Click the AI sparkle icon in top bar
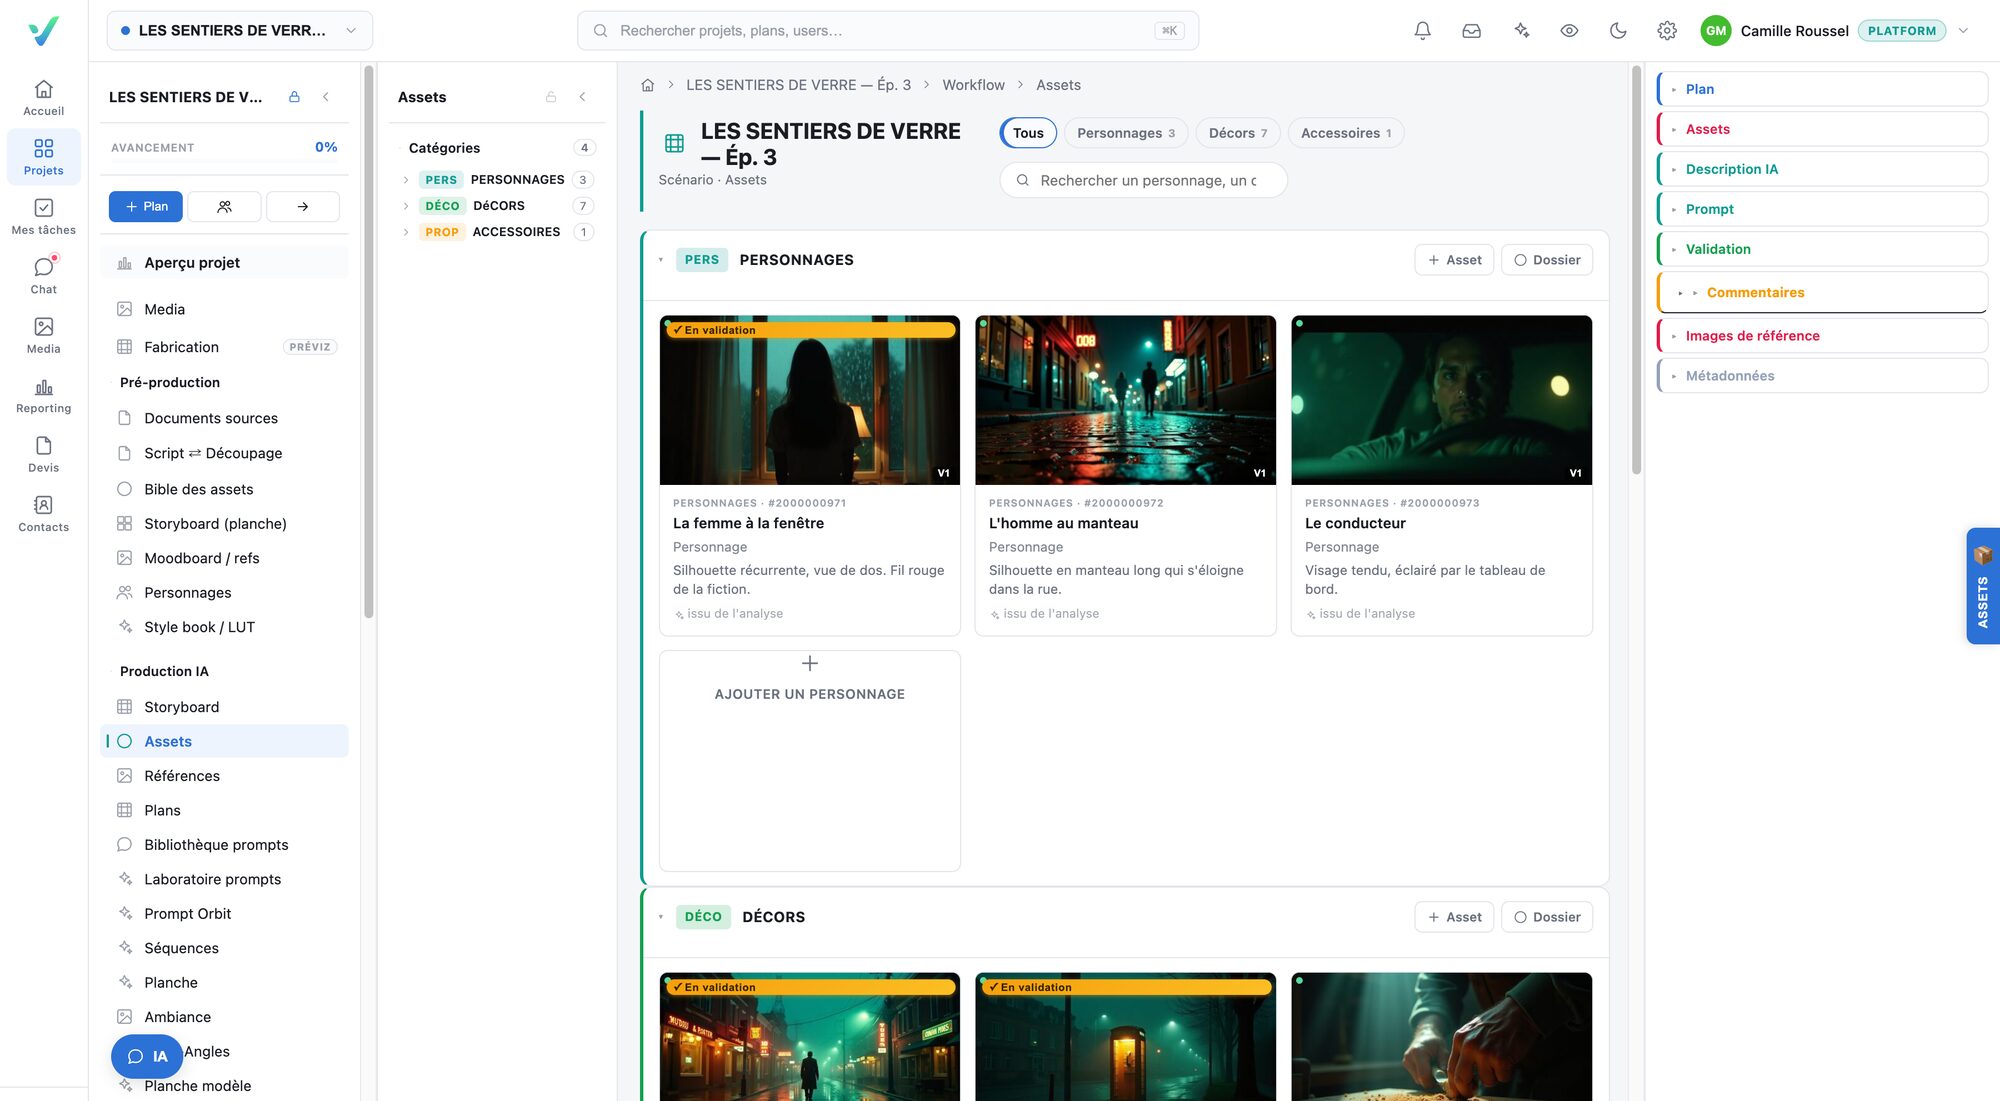Screen dimensions: 2000x1101 [1521, 31]
